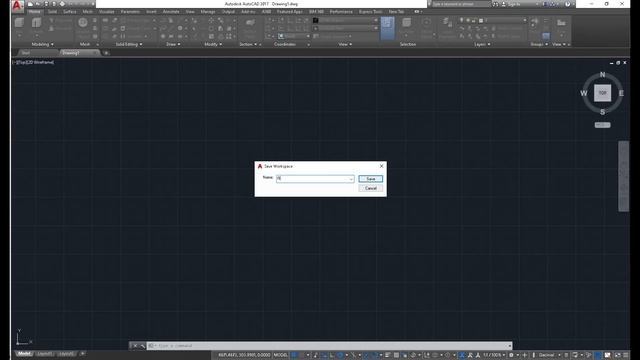Screen dimensions: 640x360
Task: Click the coordinates readout in status bar
Action: point(244,355)
